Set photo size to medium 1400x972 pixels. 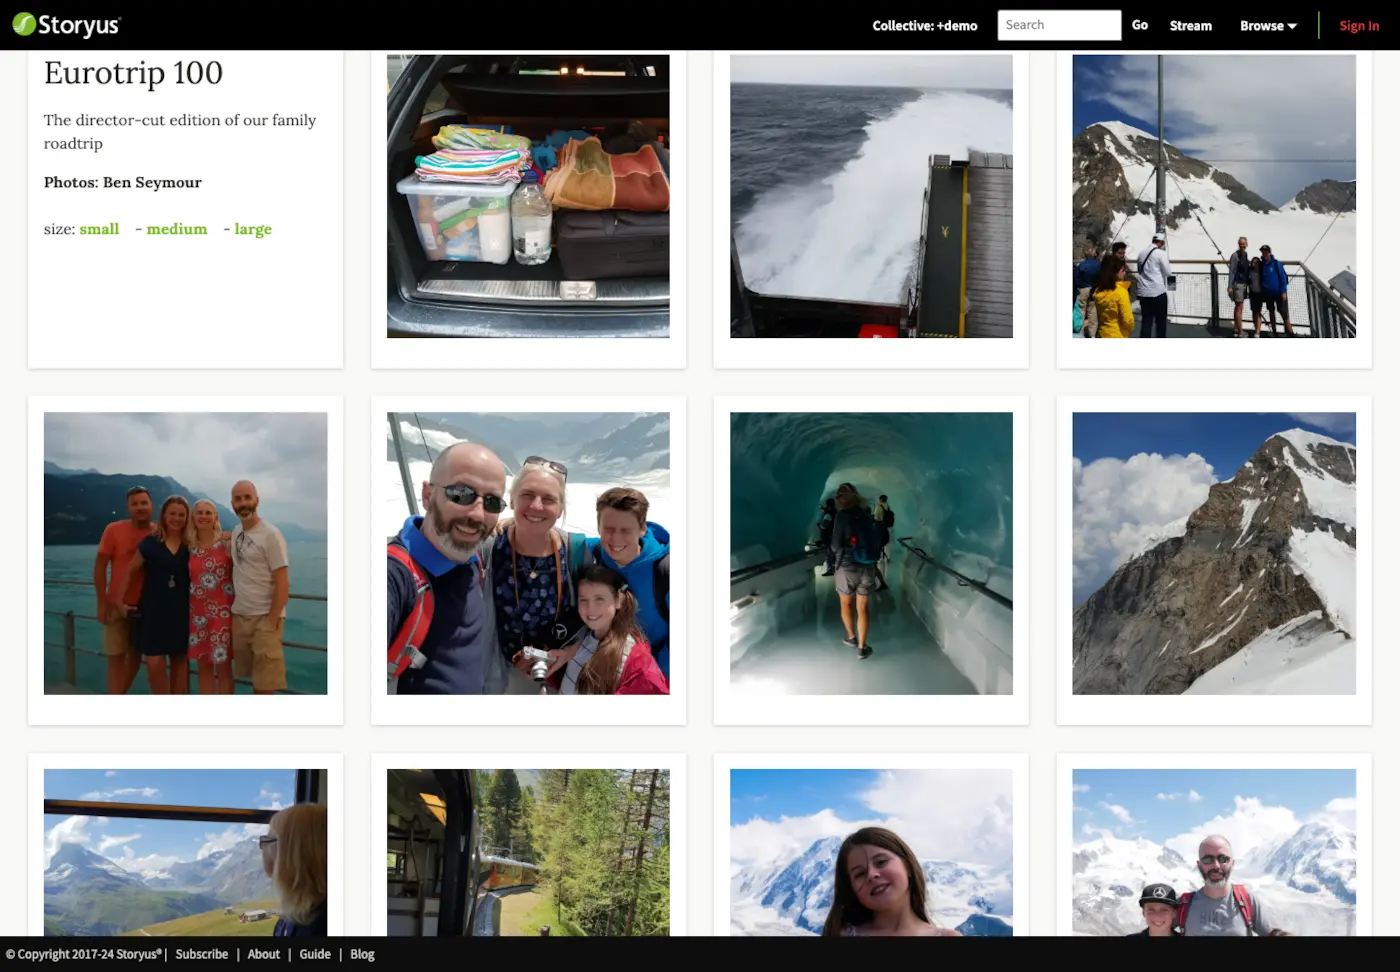pyautogui.click(x=177, y=229)
